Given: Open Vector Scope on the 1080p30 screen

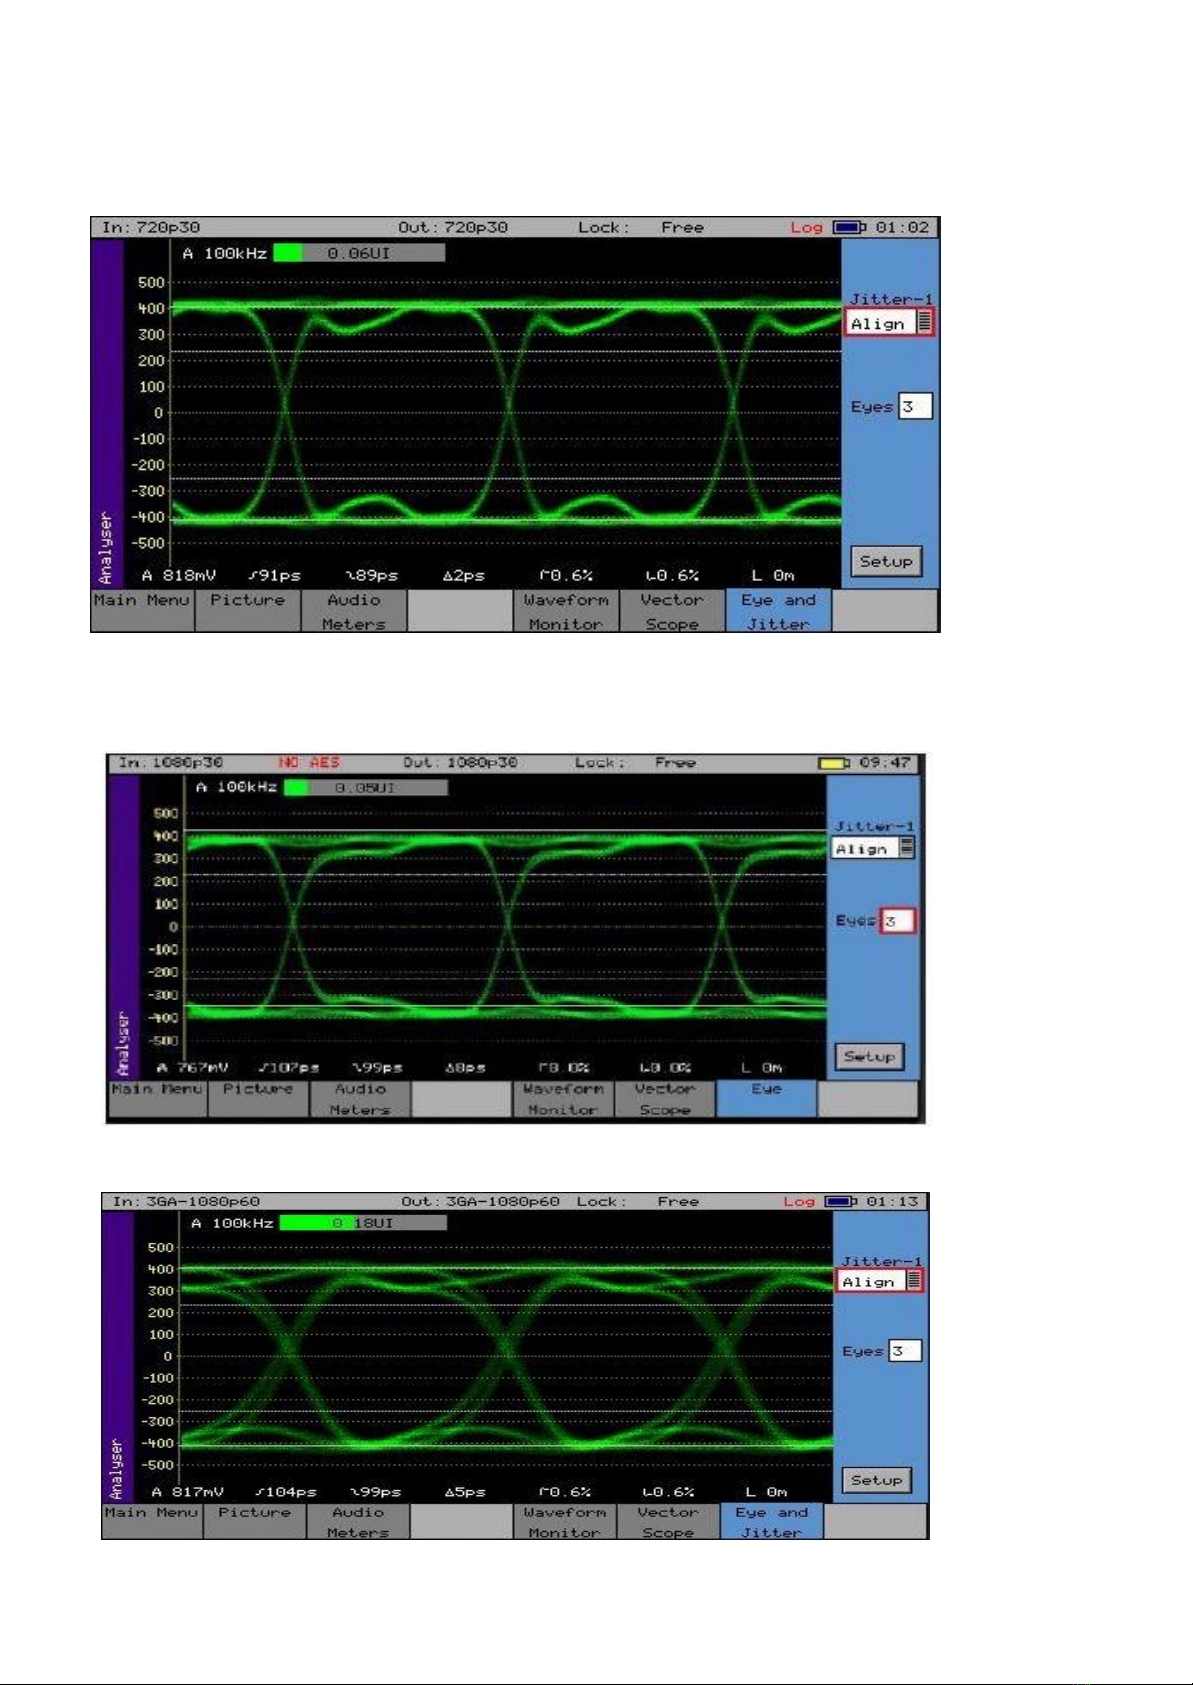Looking at the screenshot, I should tap(665, 1099).
